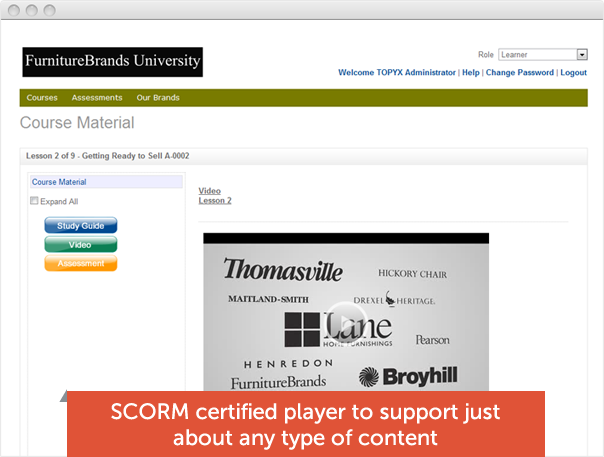Viewport: 604px width, 457px height.
Task: Log out using the Logout link
Action: pyautogui.click(x=573, y=72)
